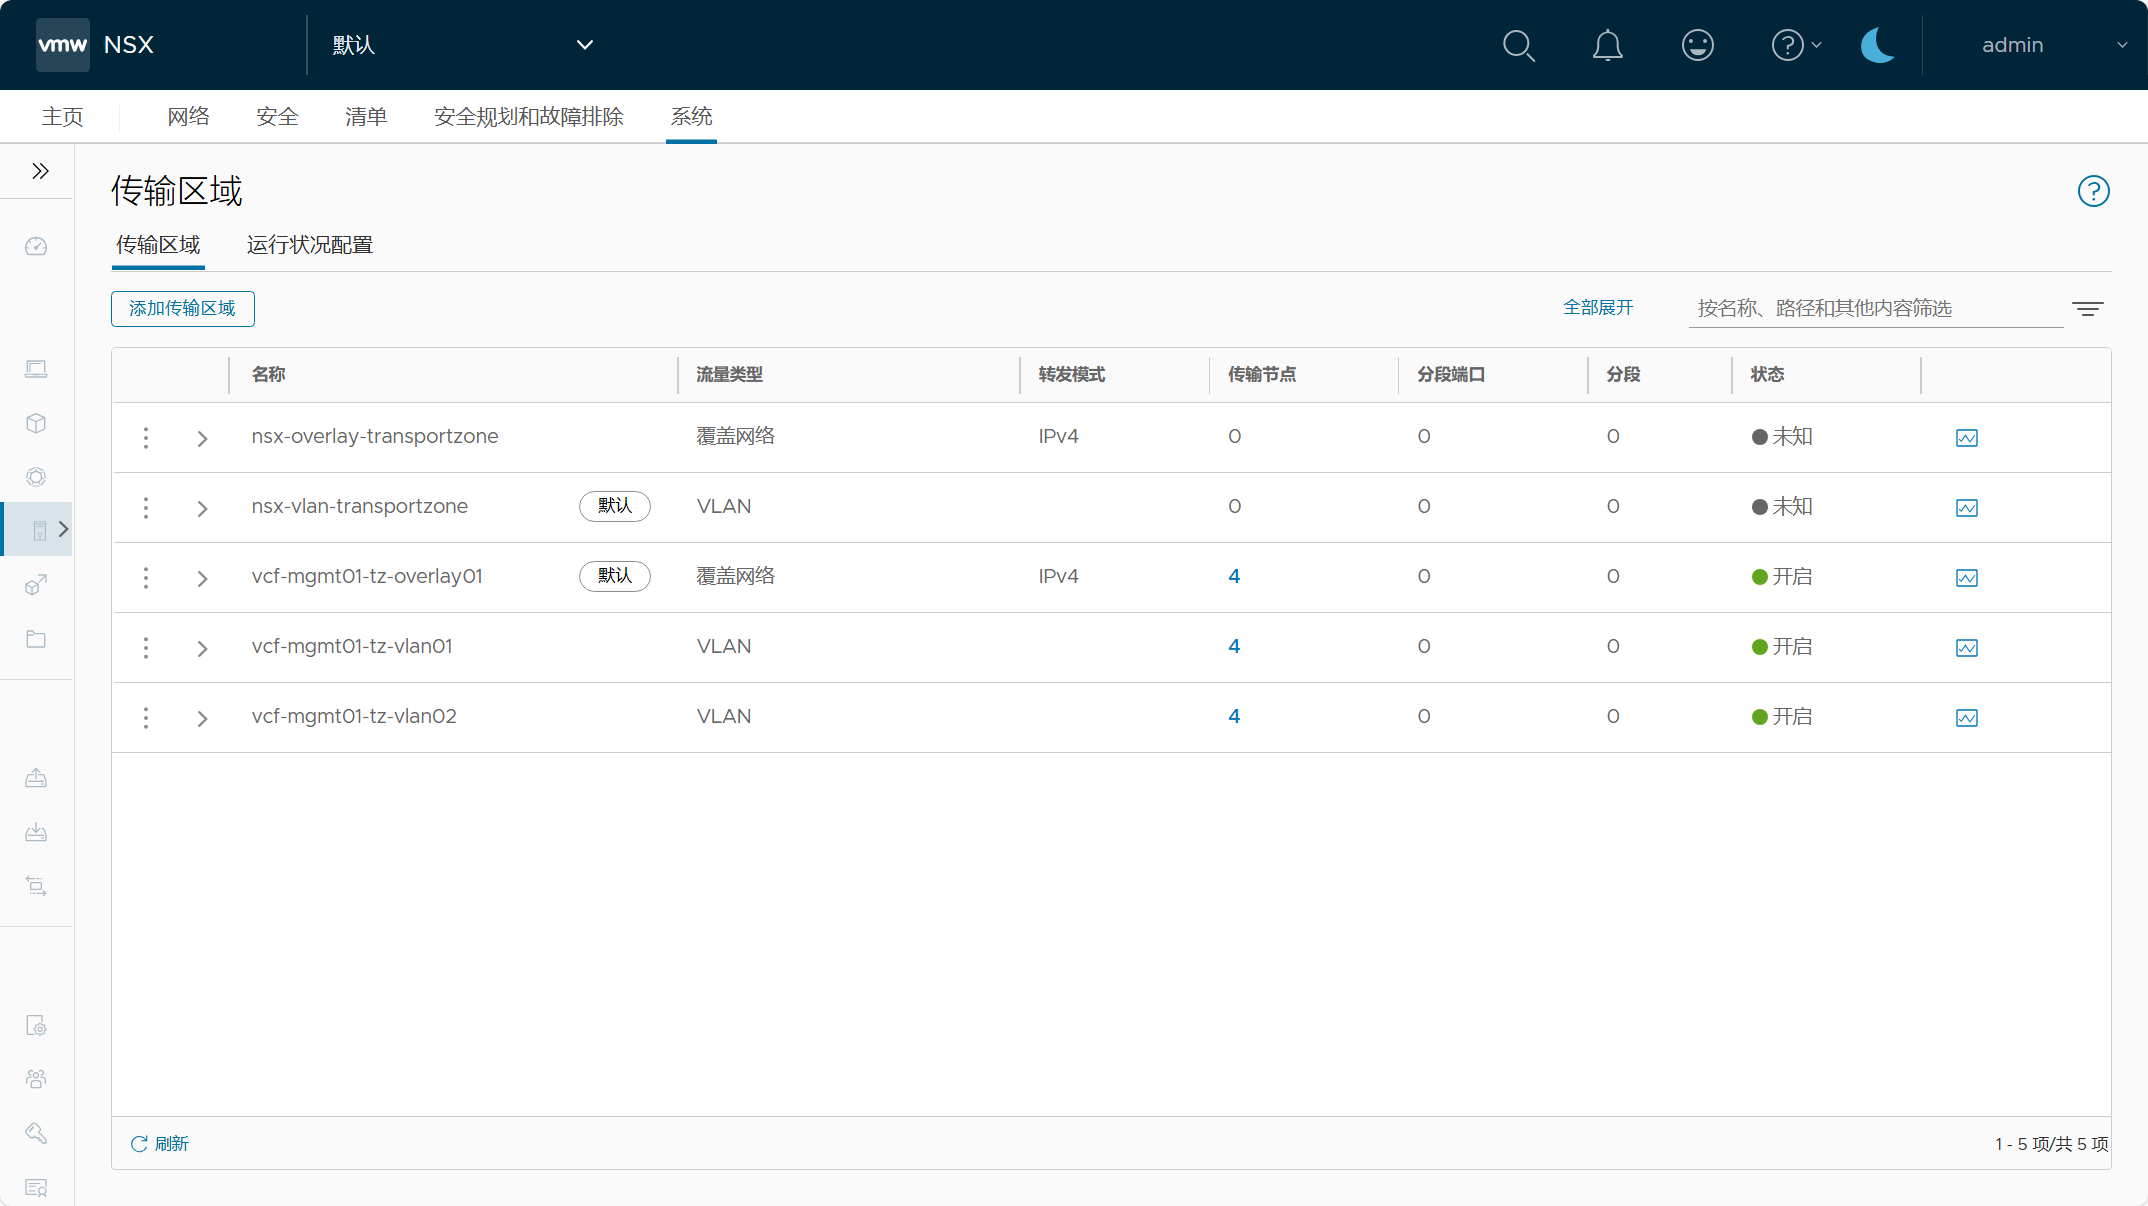
Task: Open actions menu for nsx-overlay-transportzone
Action: tap(146, 437)
